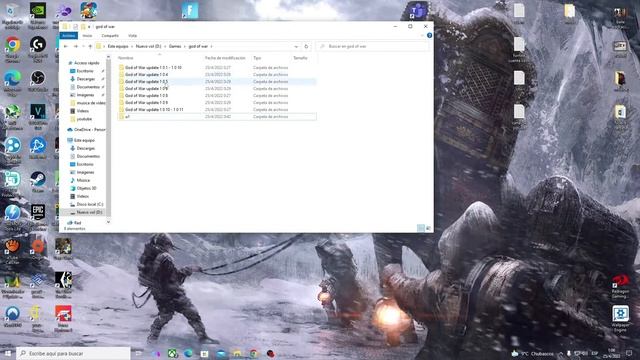Viewport: 640px width, 360px height.
Task: Open the Quick Access toolbar customize dropdown
Action: [89, 27]
